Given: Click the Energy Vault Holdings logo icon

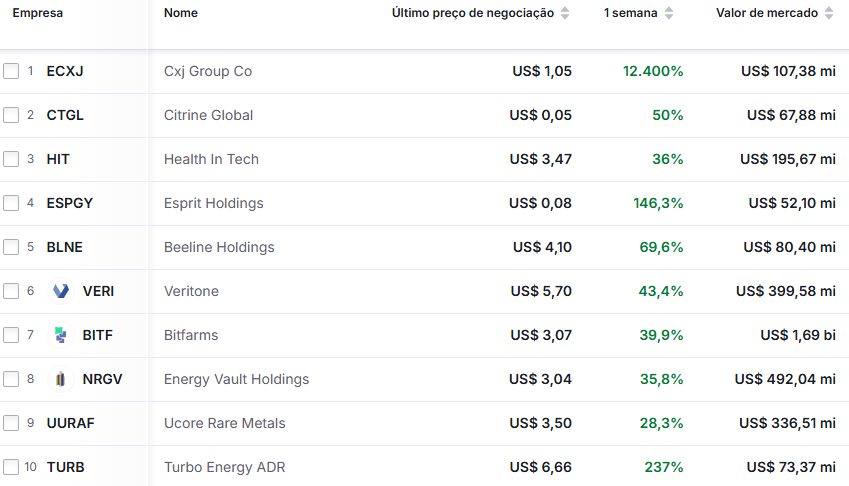Looking at the screenshot, I should [x=61, y=379].
